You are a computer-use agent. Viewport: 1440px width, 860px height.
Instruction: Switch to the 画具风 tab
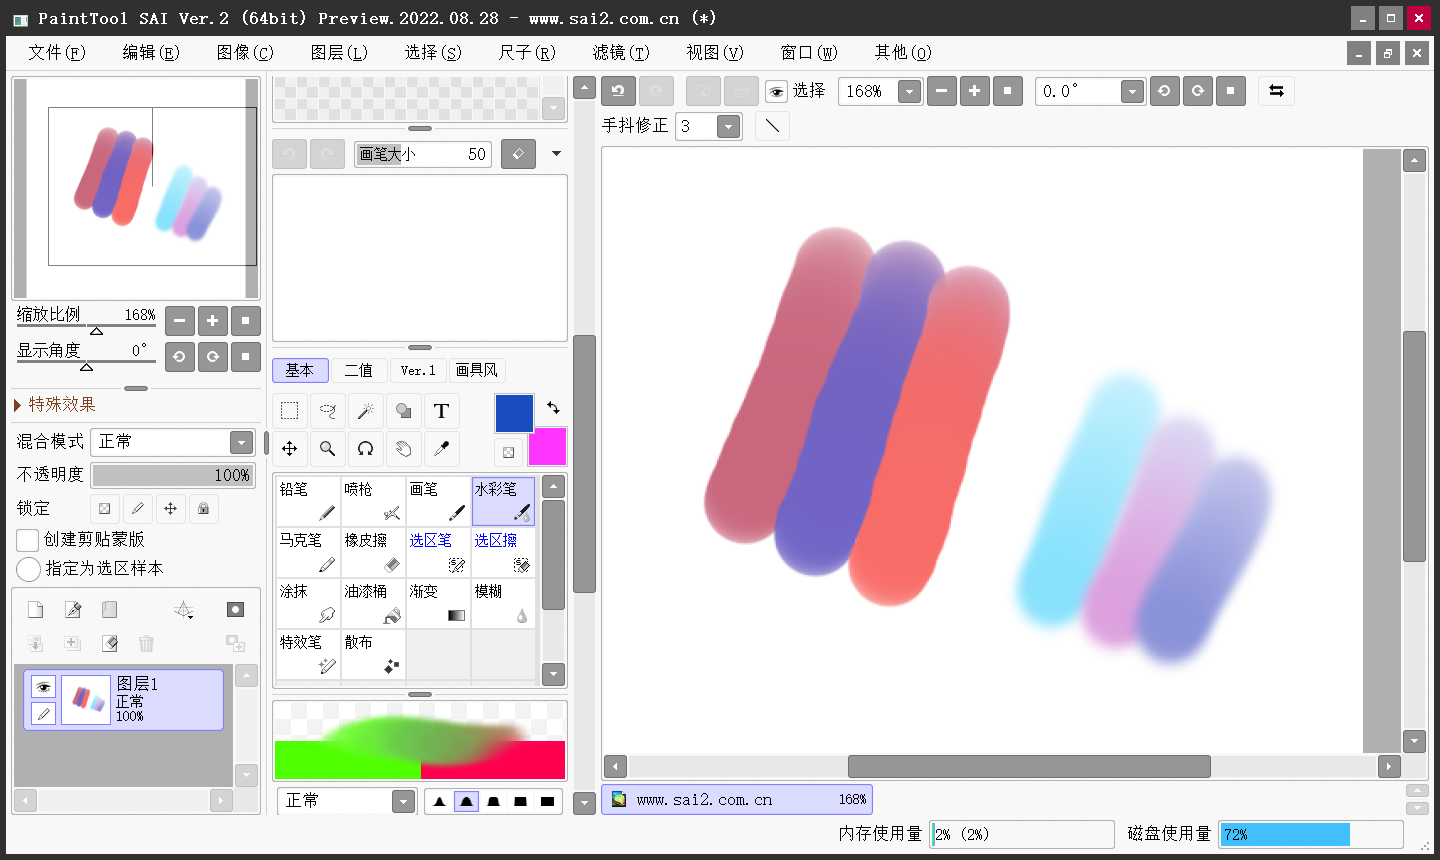(477, 370)
